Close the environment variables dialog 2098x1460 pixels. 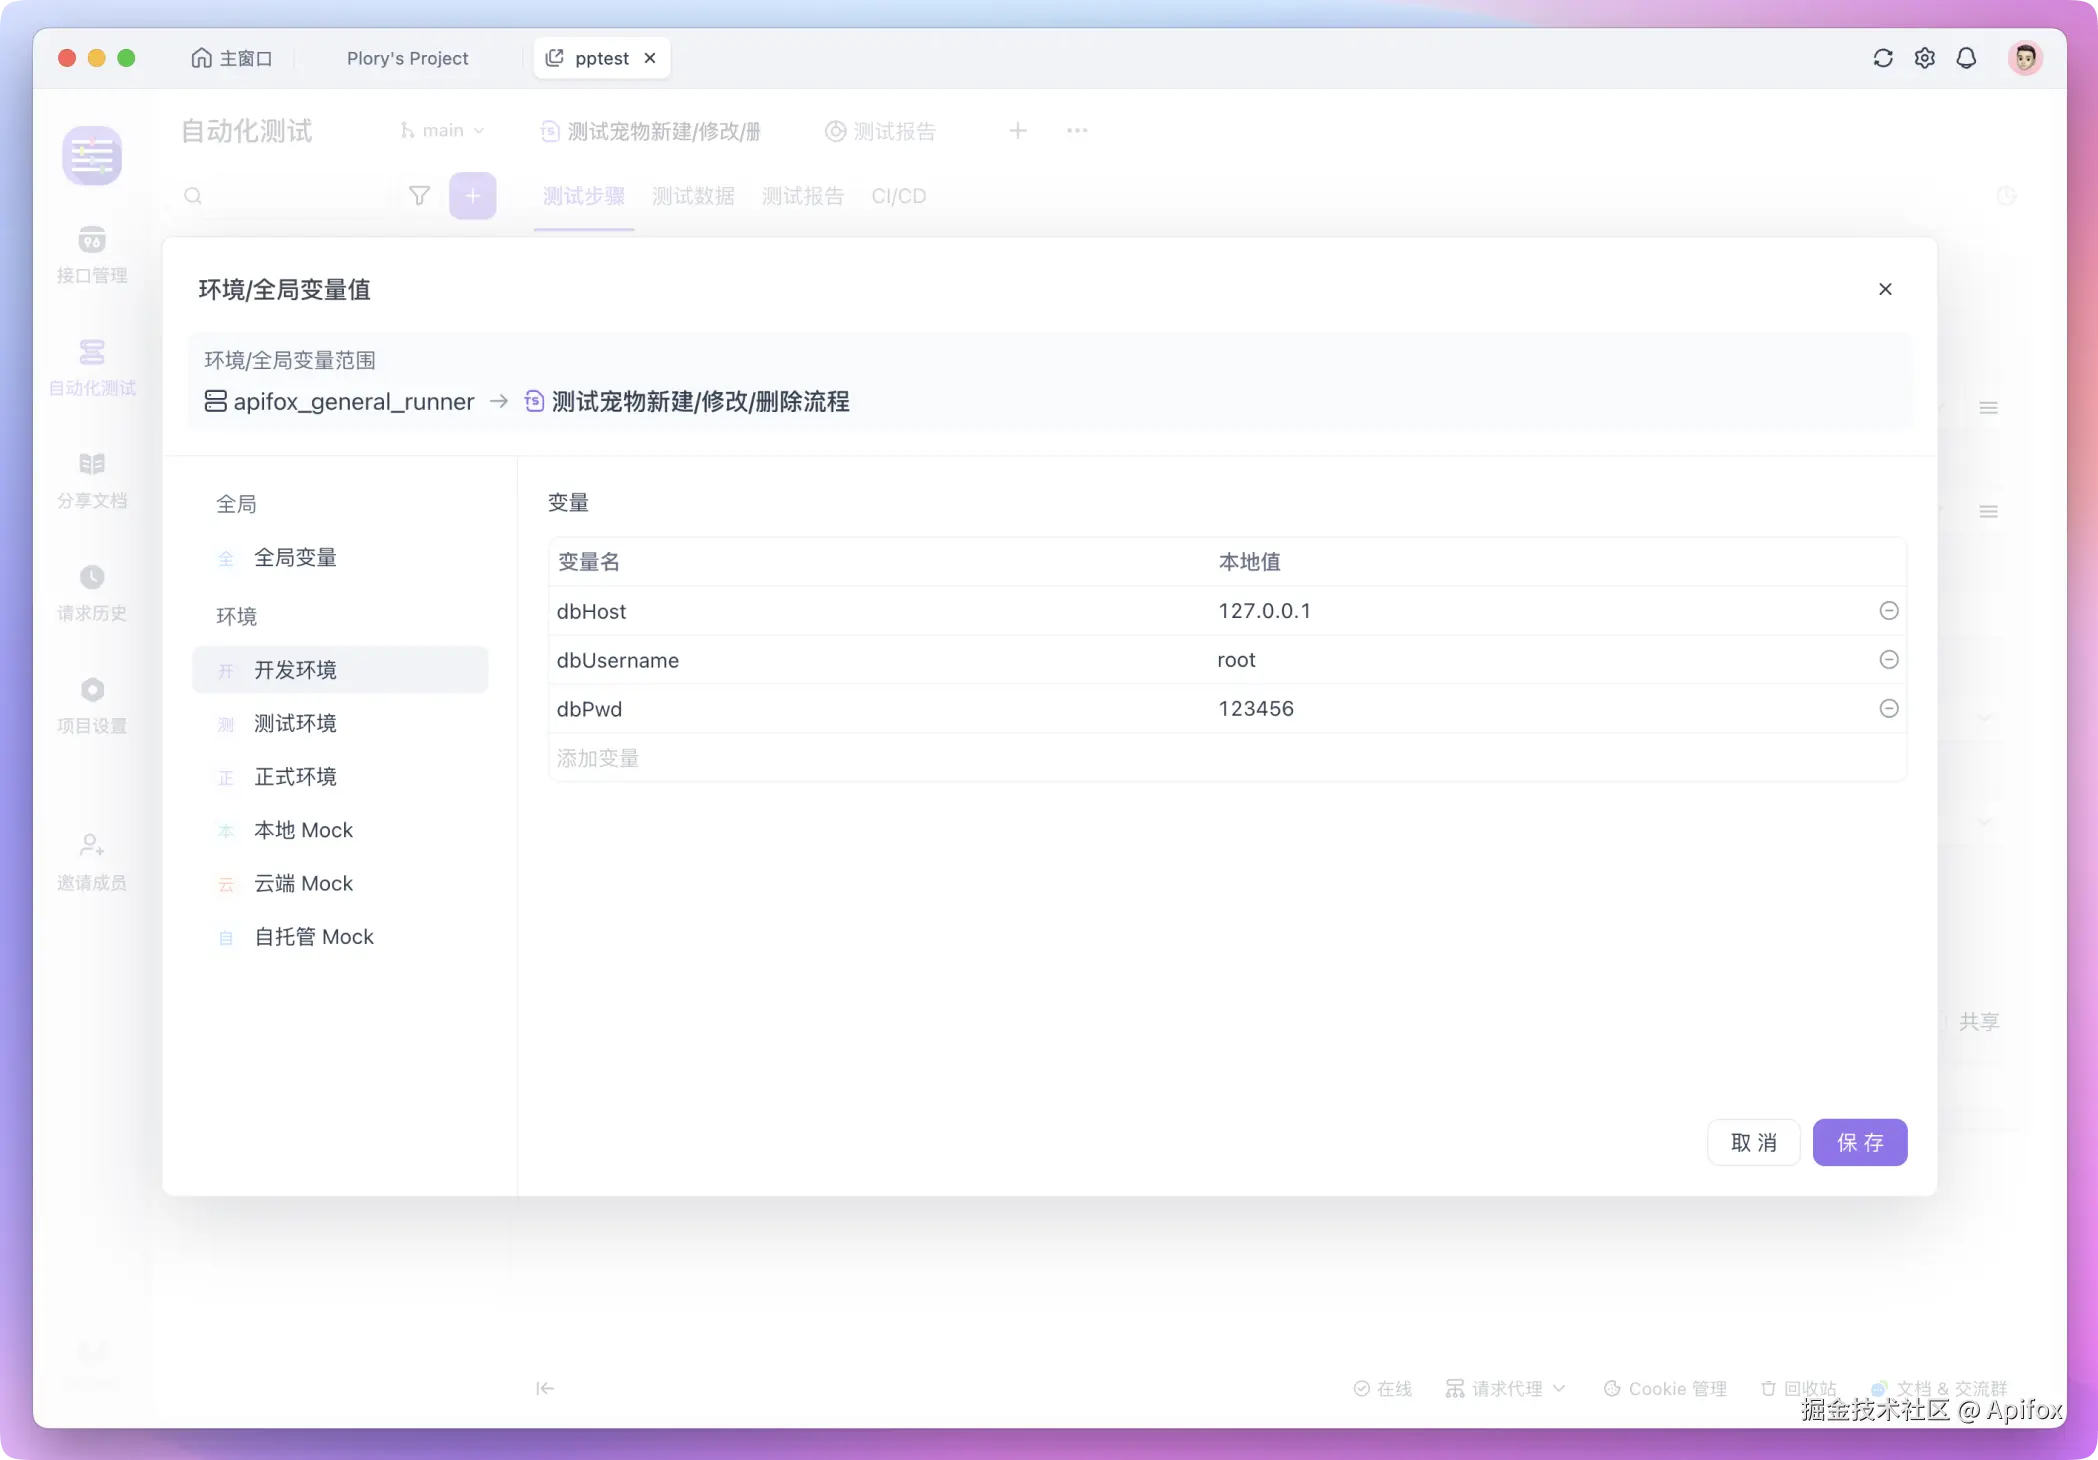click(x=1885, y=289)
